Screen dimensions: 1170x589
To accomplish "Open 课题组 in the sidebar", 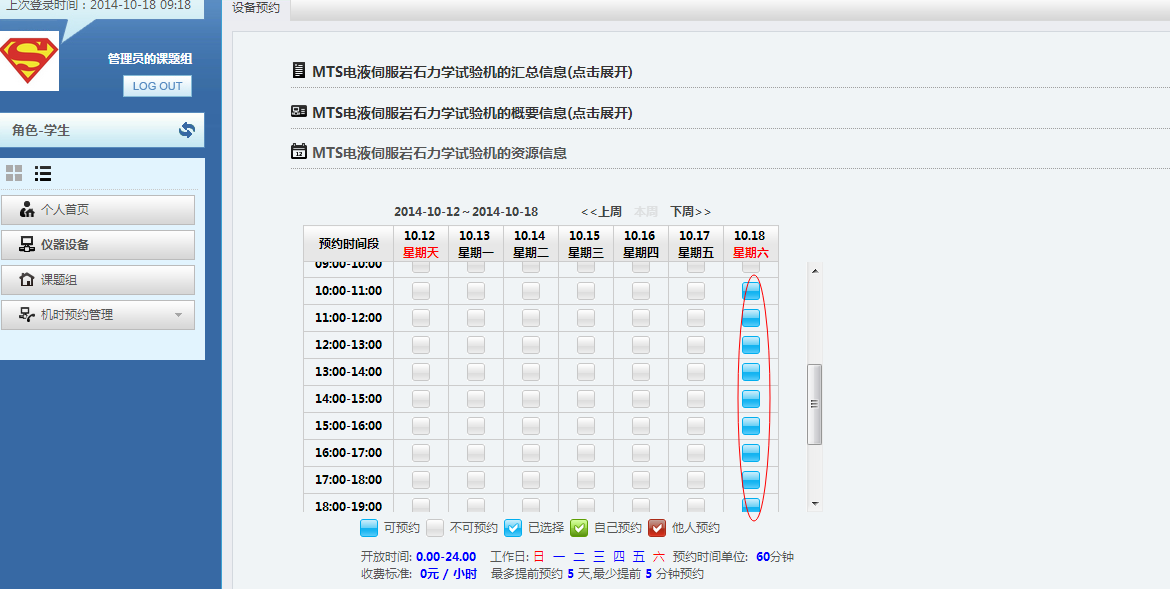I will [x=98, y=280].
